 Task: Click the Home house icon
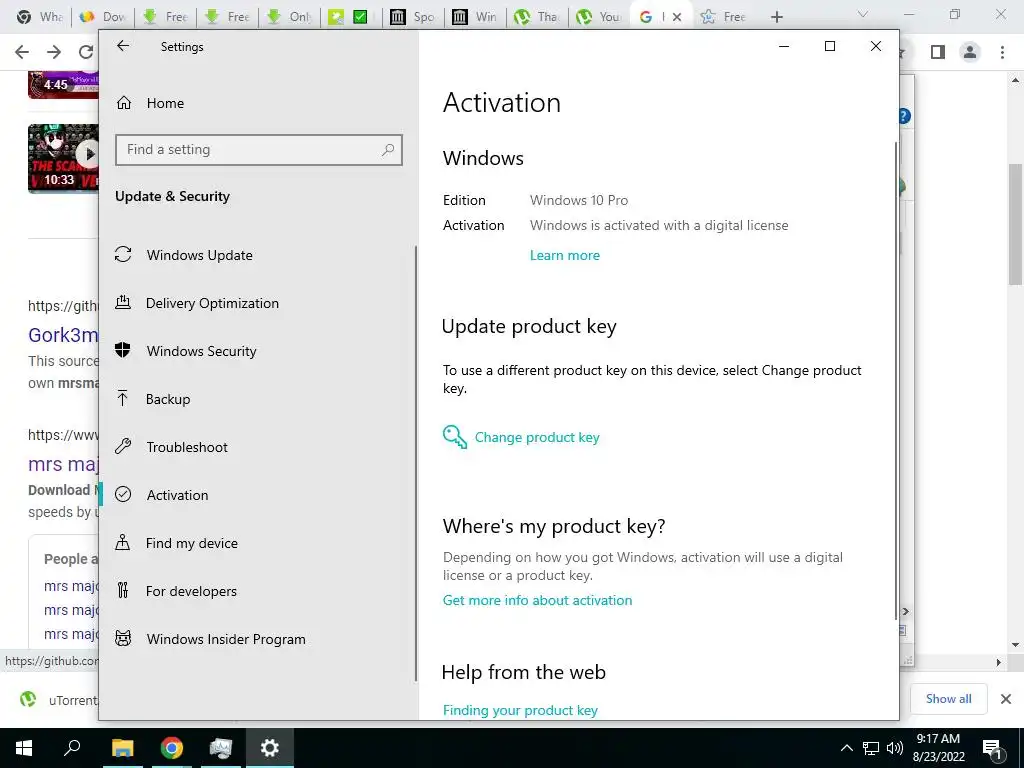point(123,103)
